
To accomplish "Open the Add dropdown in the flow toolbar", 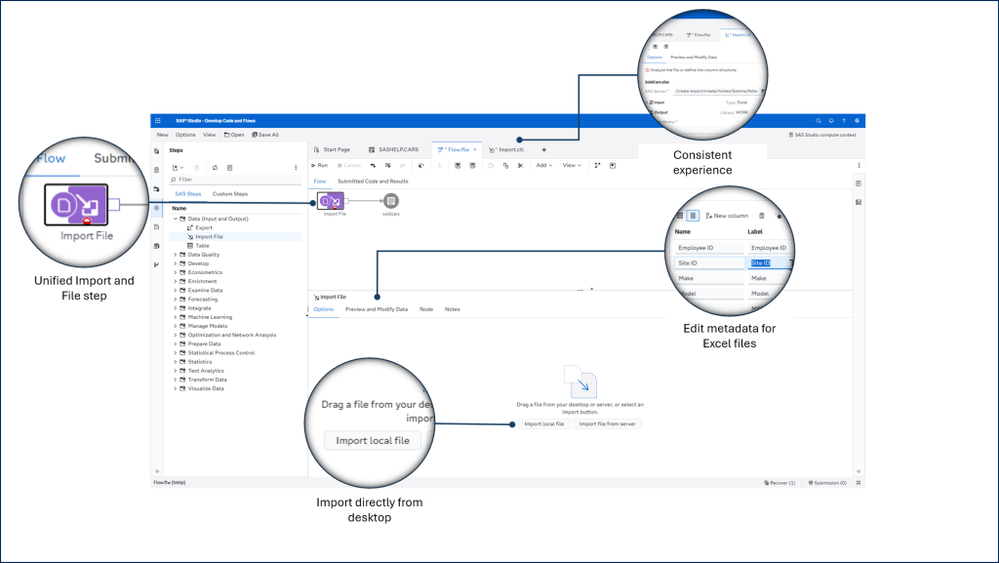I will 544,166.
